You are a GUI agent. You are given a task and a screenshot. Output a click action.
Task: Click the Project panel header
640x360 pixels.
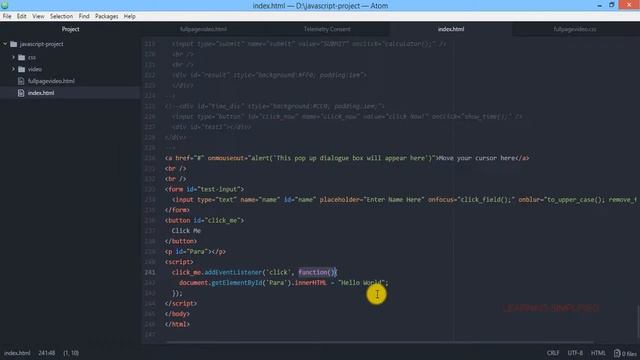click(70, 29)
